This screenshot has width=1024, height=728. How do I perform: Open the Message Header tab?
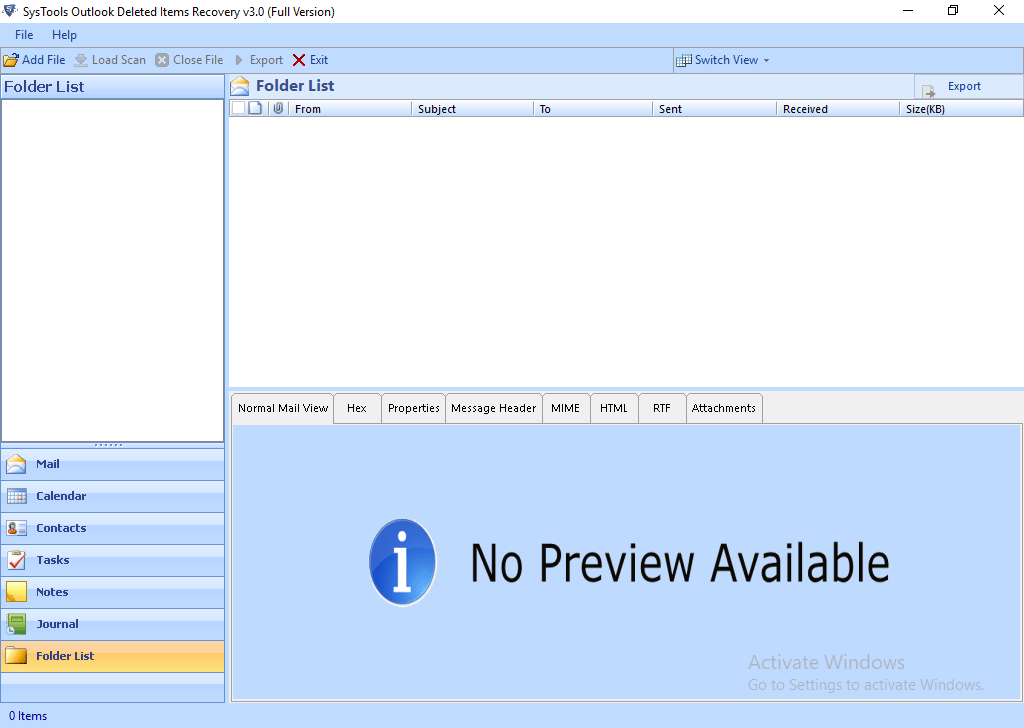coord(493,408)
